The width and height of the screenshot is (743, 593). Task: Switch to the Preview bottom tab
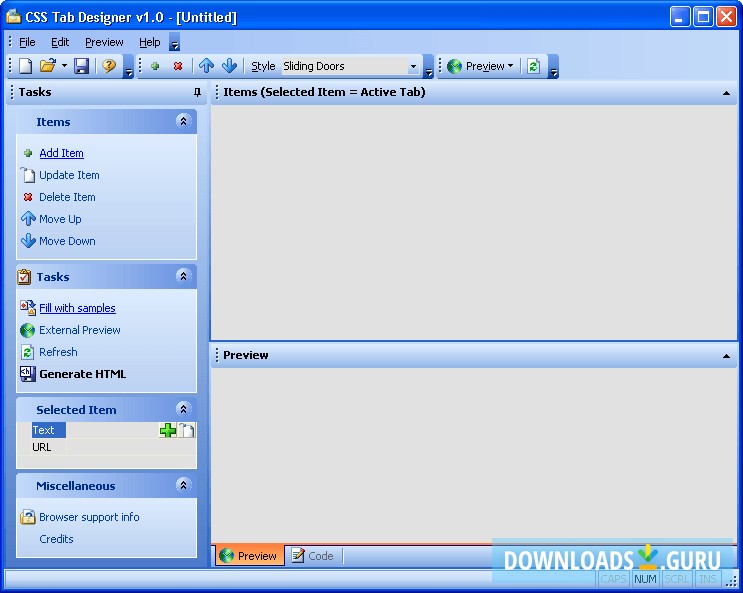[x=250, y=556]
